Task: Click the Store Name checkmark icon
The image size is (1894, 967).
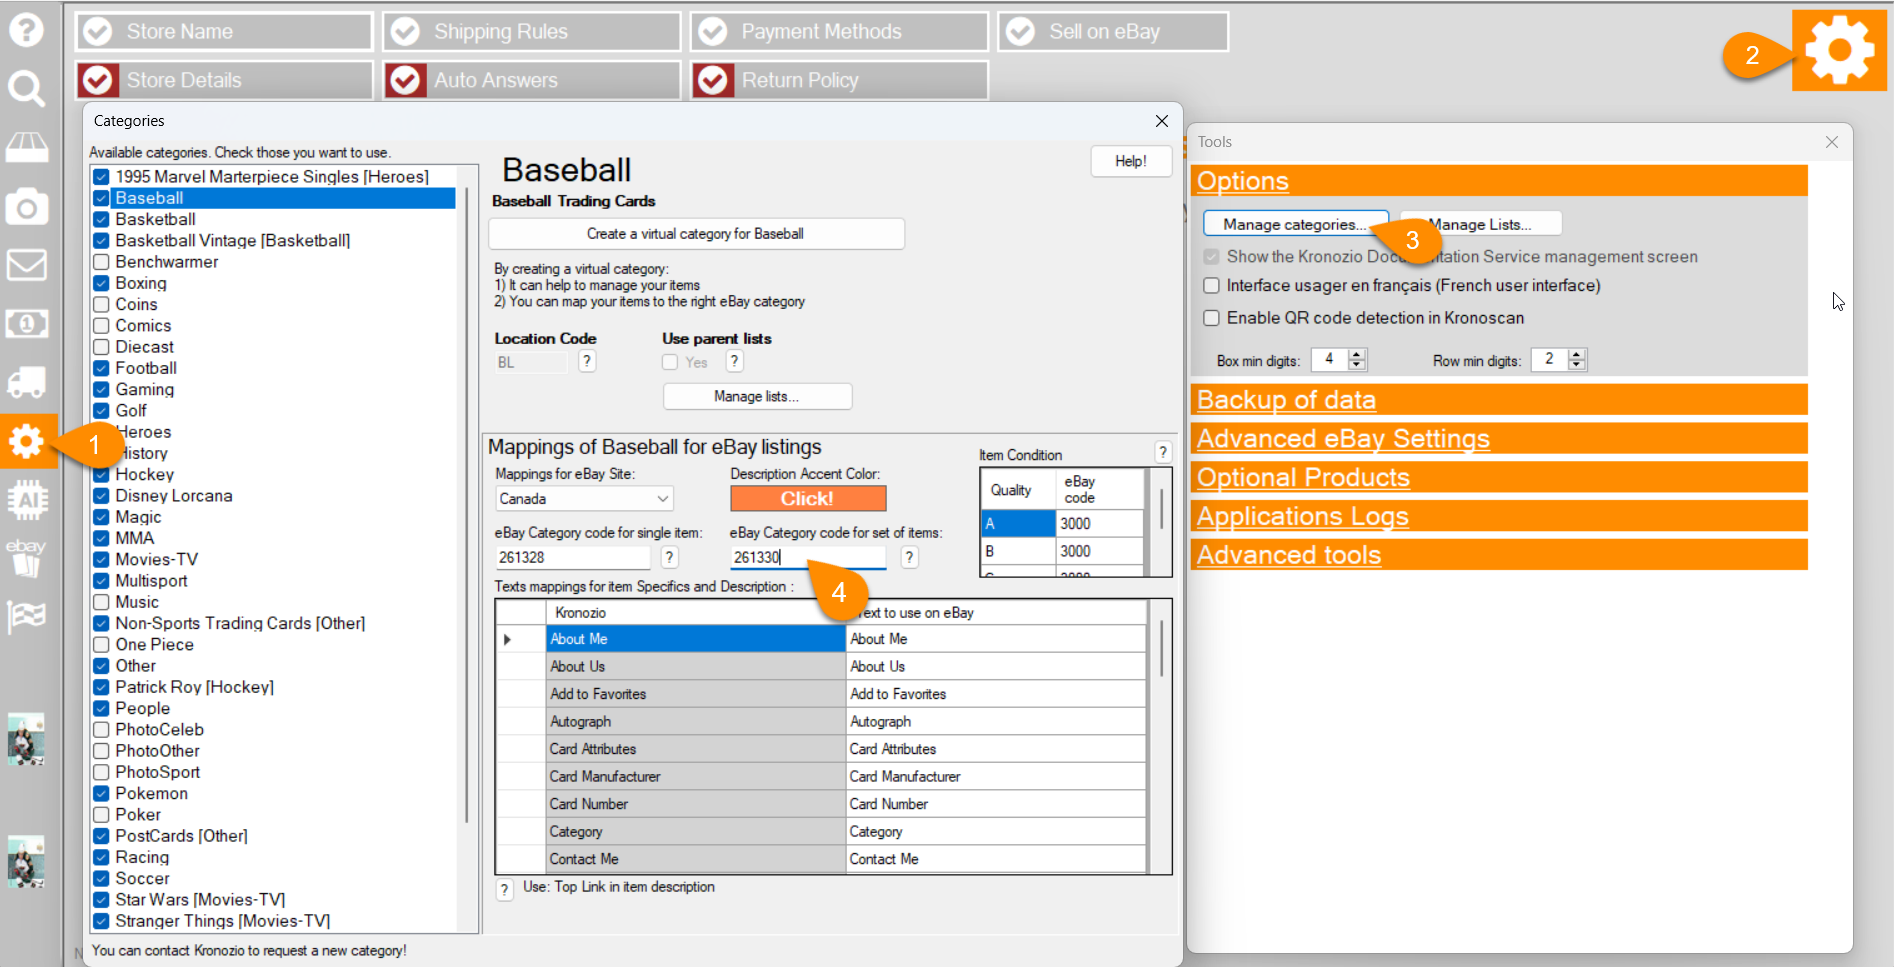Action: coord(98,32)
